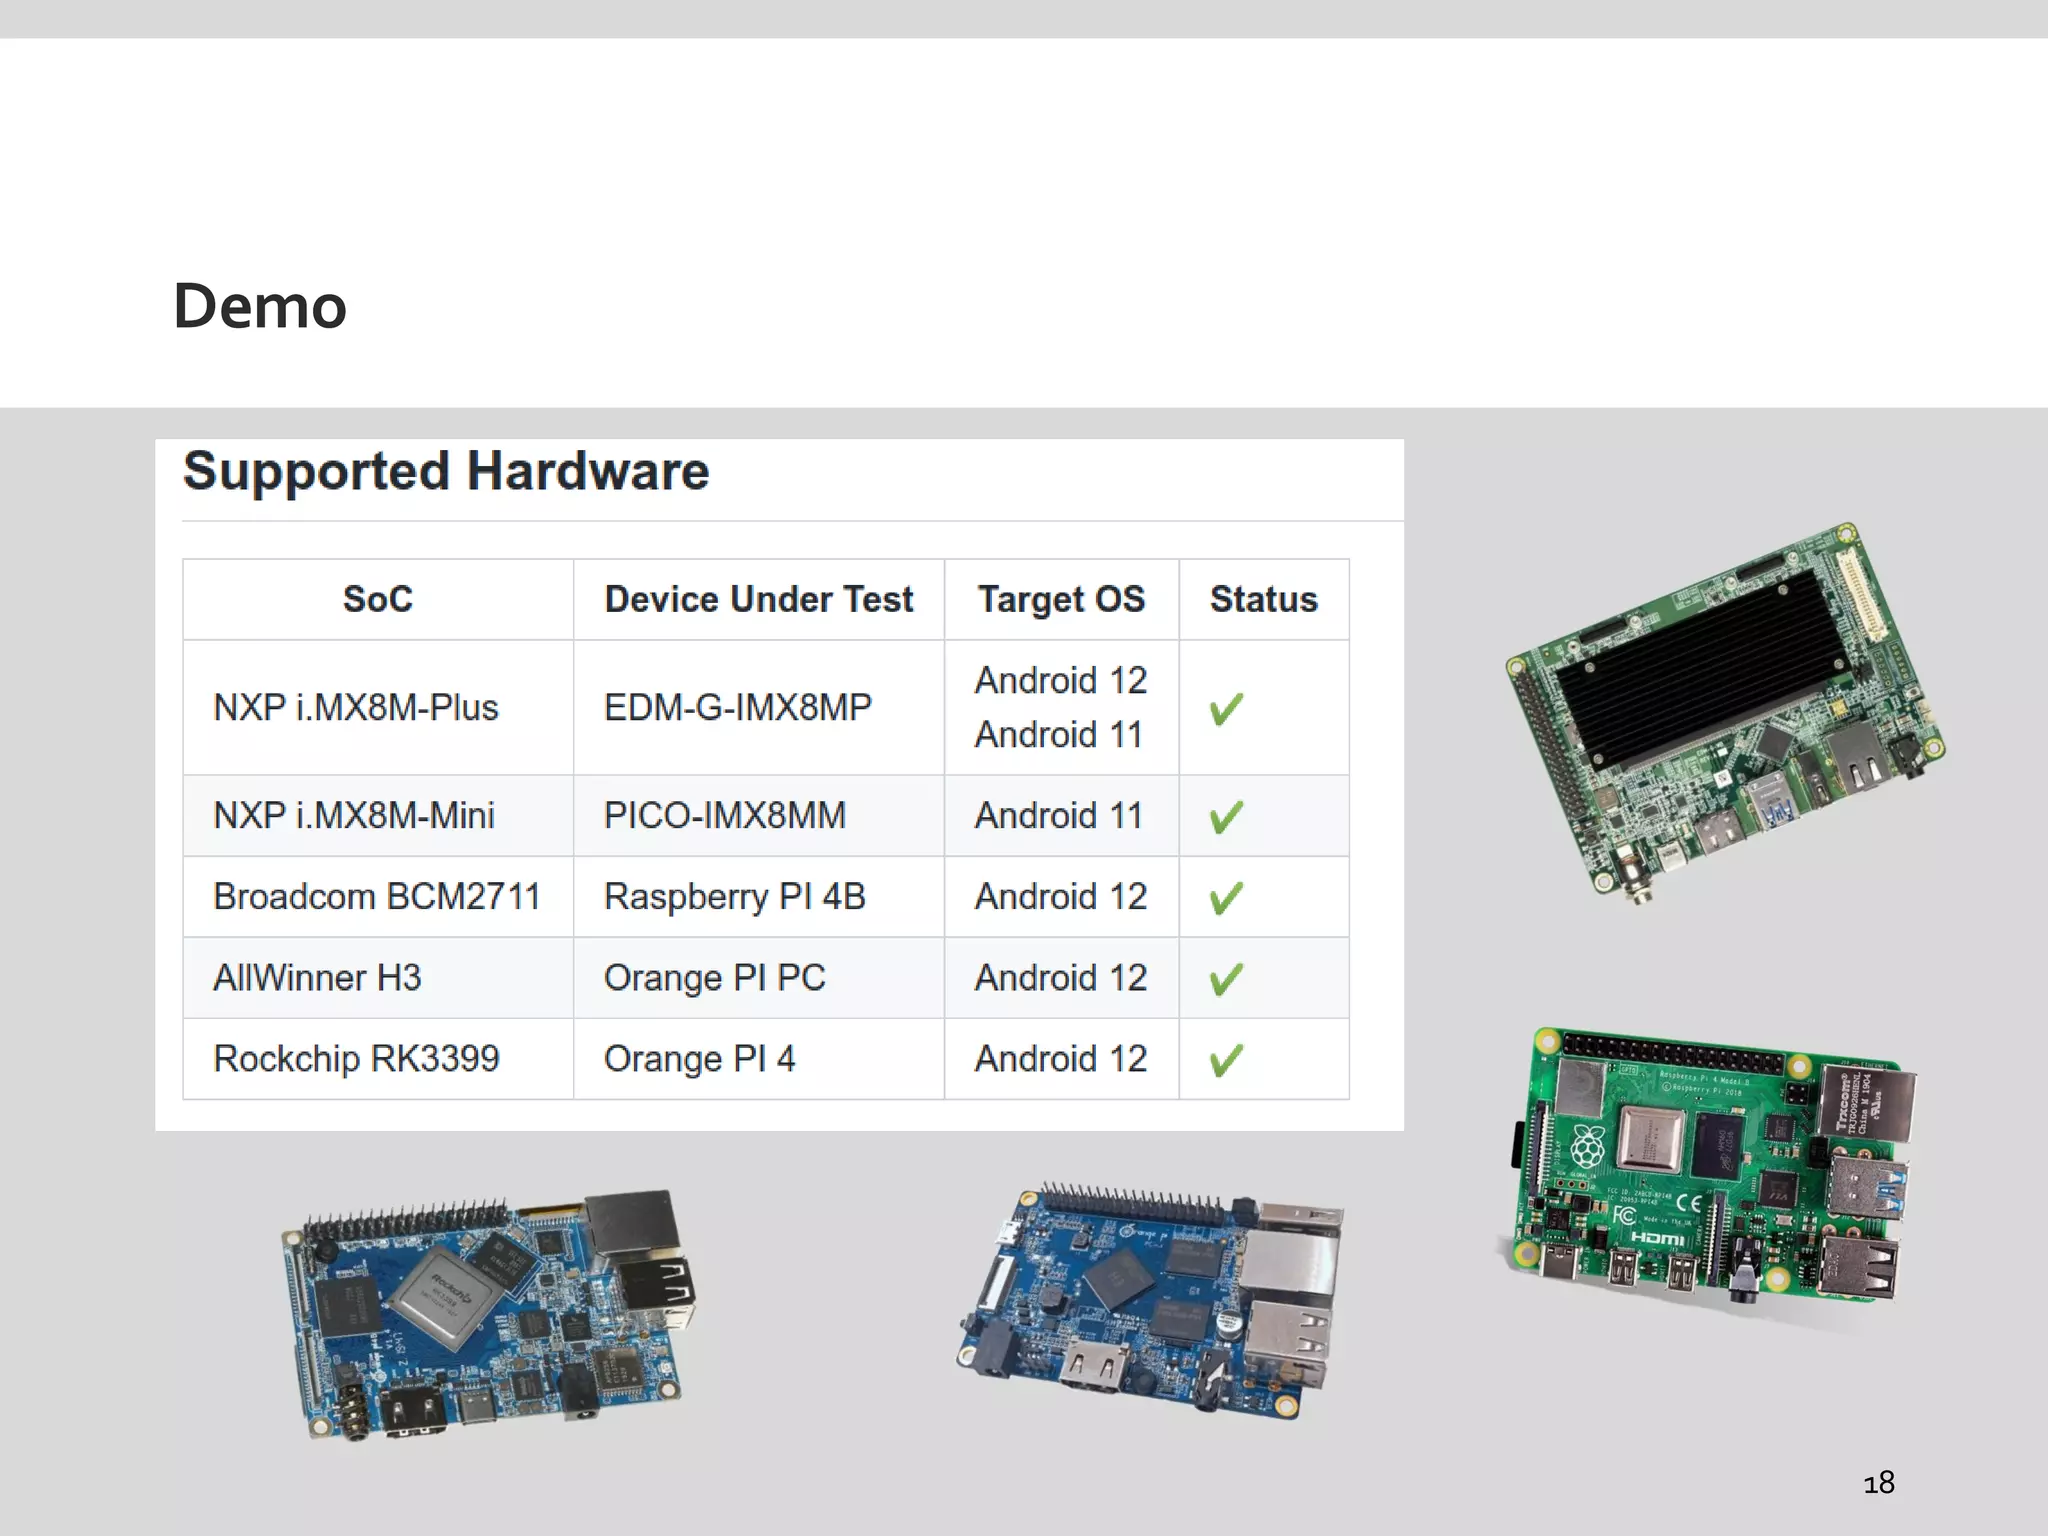The image size is (2048, 1536).
Task: Select the Orange Pi PC board image
Action: pos(1150,1300)
